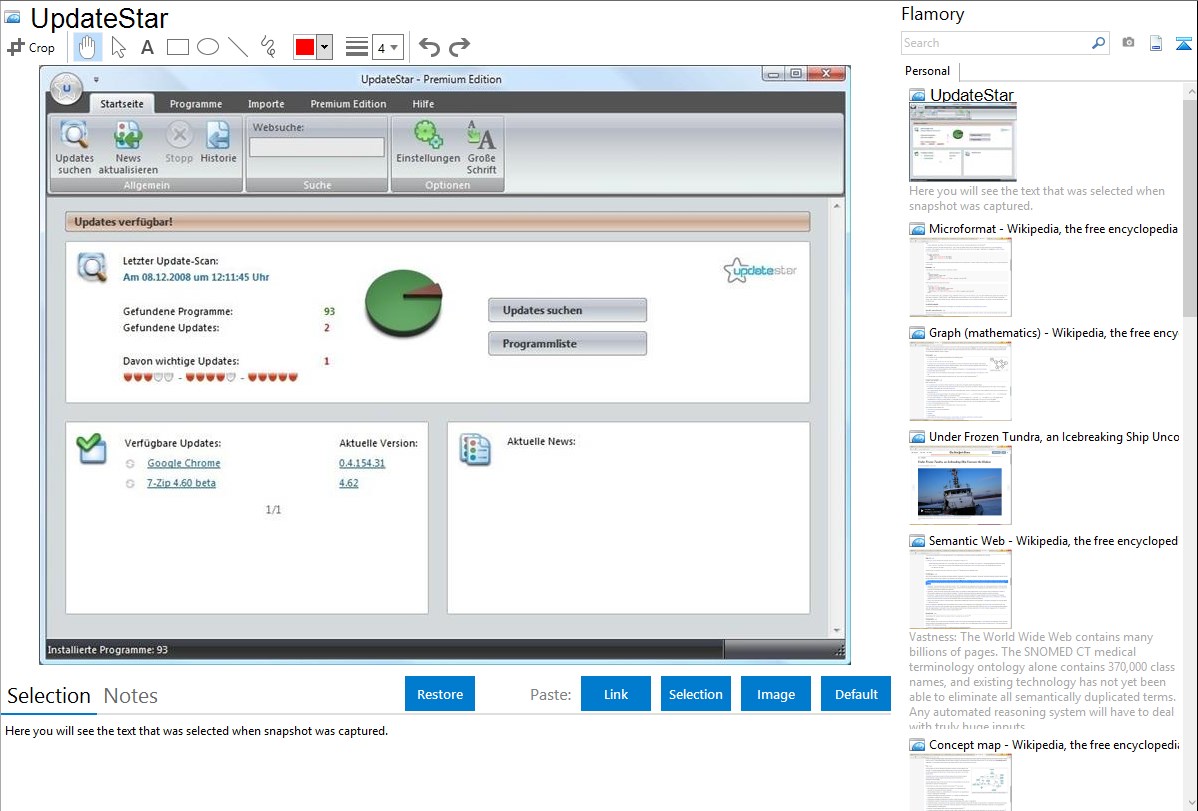Click the Flamory search field

[995, 43]
